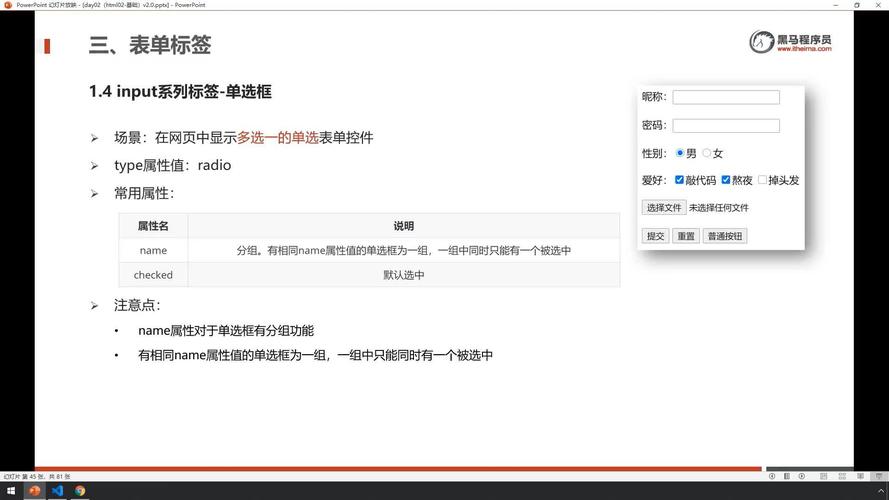Open the see-all-slides menu icon in status bar

[x=787, y=476]
